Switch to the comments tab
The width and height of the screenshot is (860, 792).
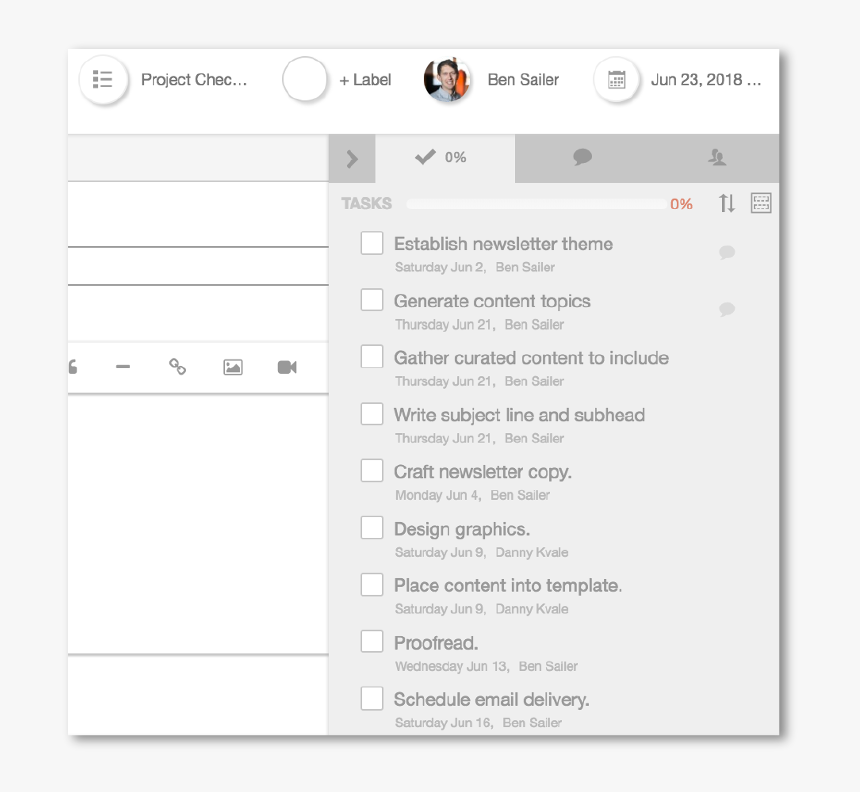(x=582, y=157)
